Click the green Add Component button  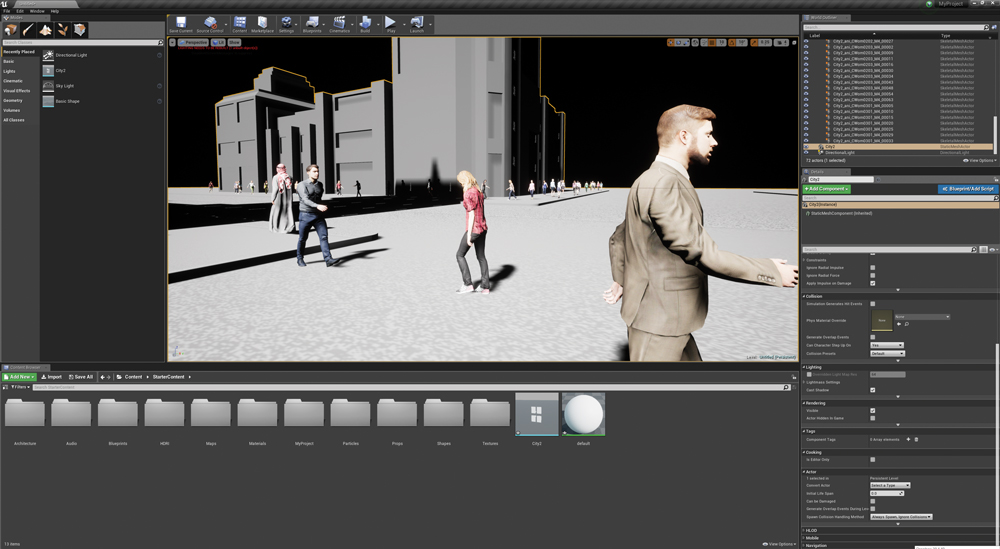click(x=827, y=189)
